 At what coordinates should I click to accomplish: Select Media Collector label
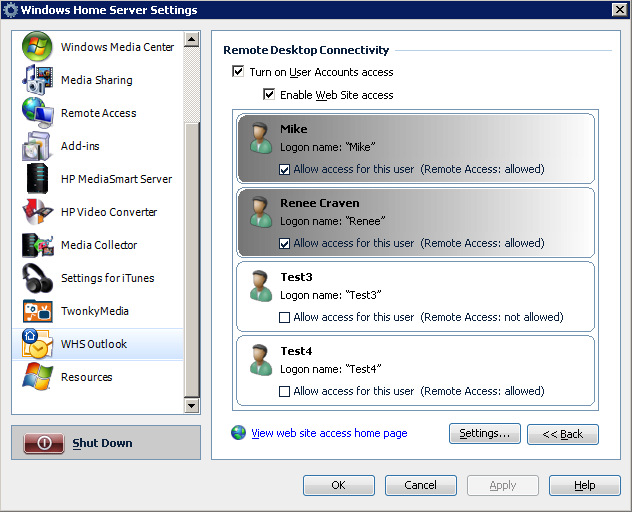[x=99, y=245]
